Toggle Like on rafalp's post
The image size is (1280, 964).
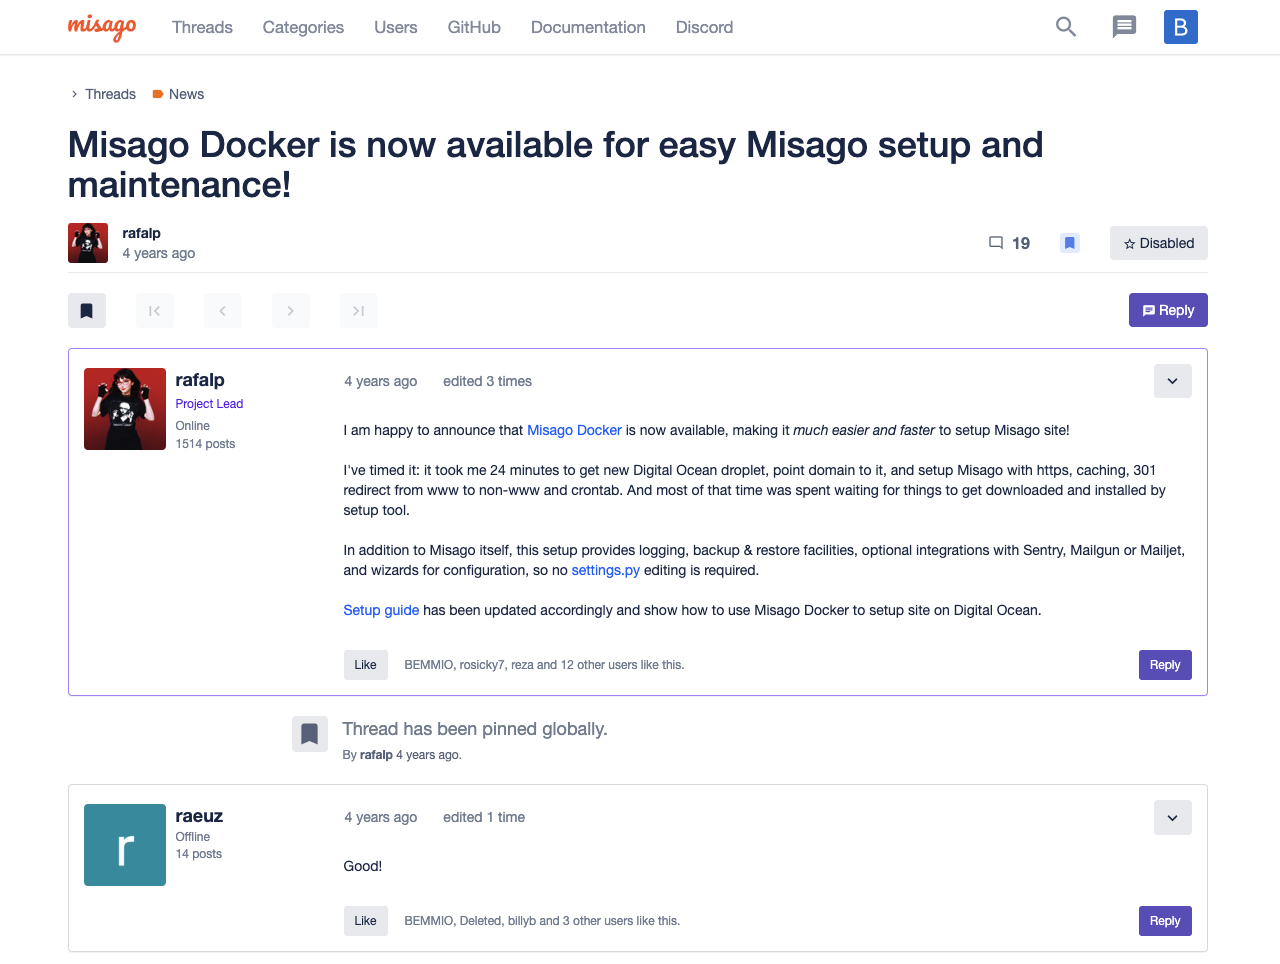(x=365, y=665)
